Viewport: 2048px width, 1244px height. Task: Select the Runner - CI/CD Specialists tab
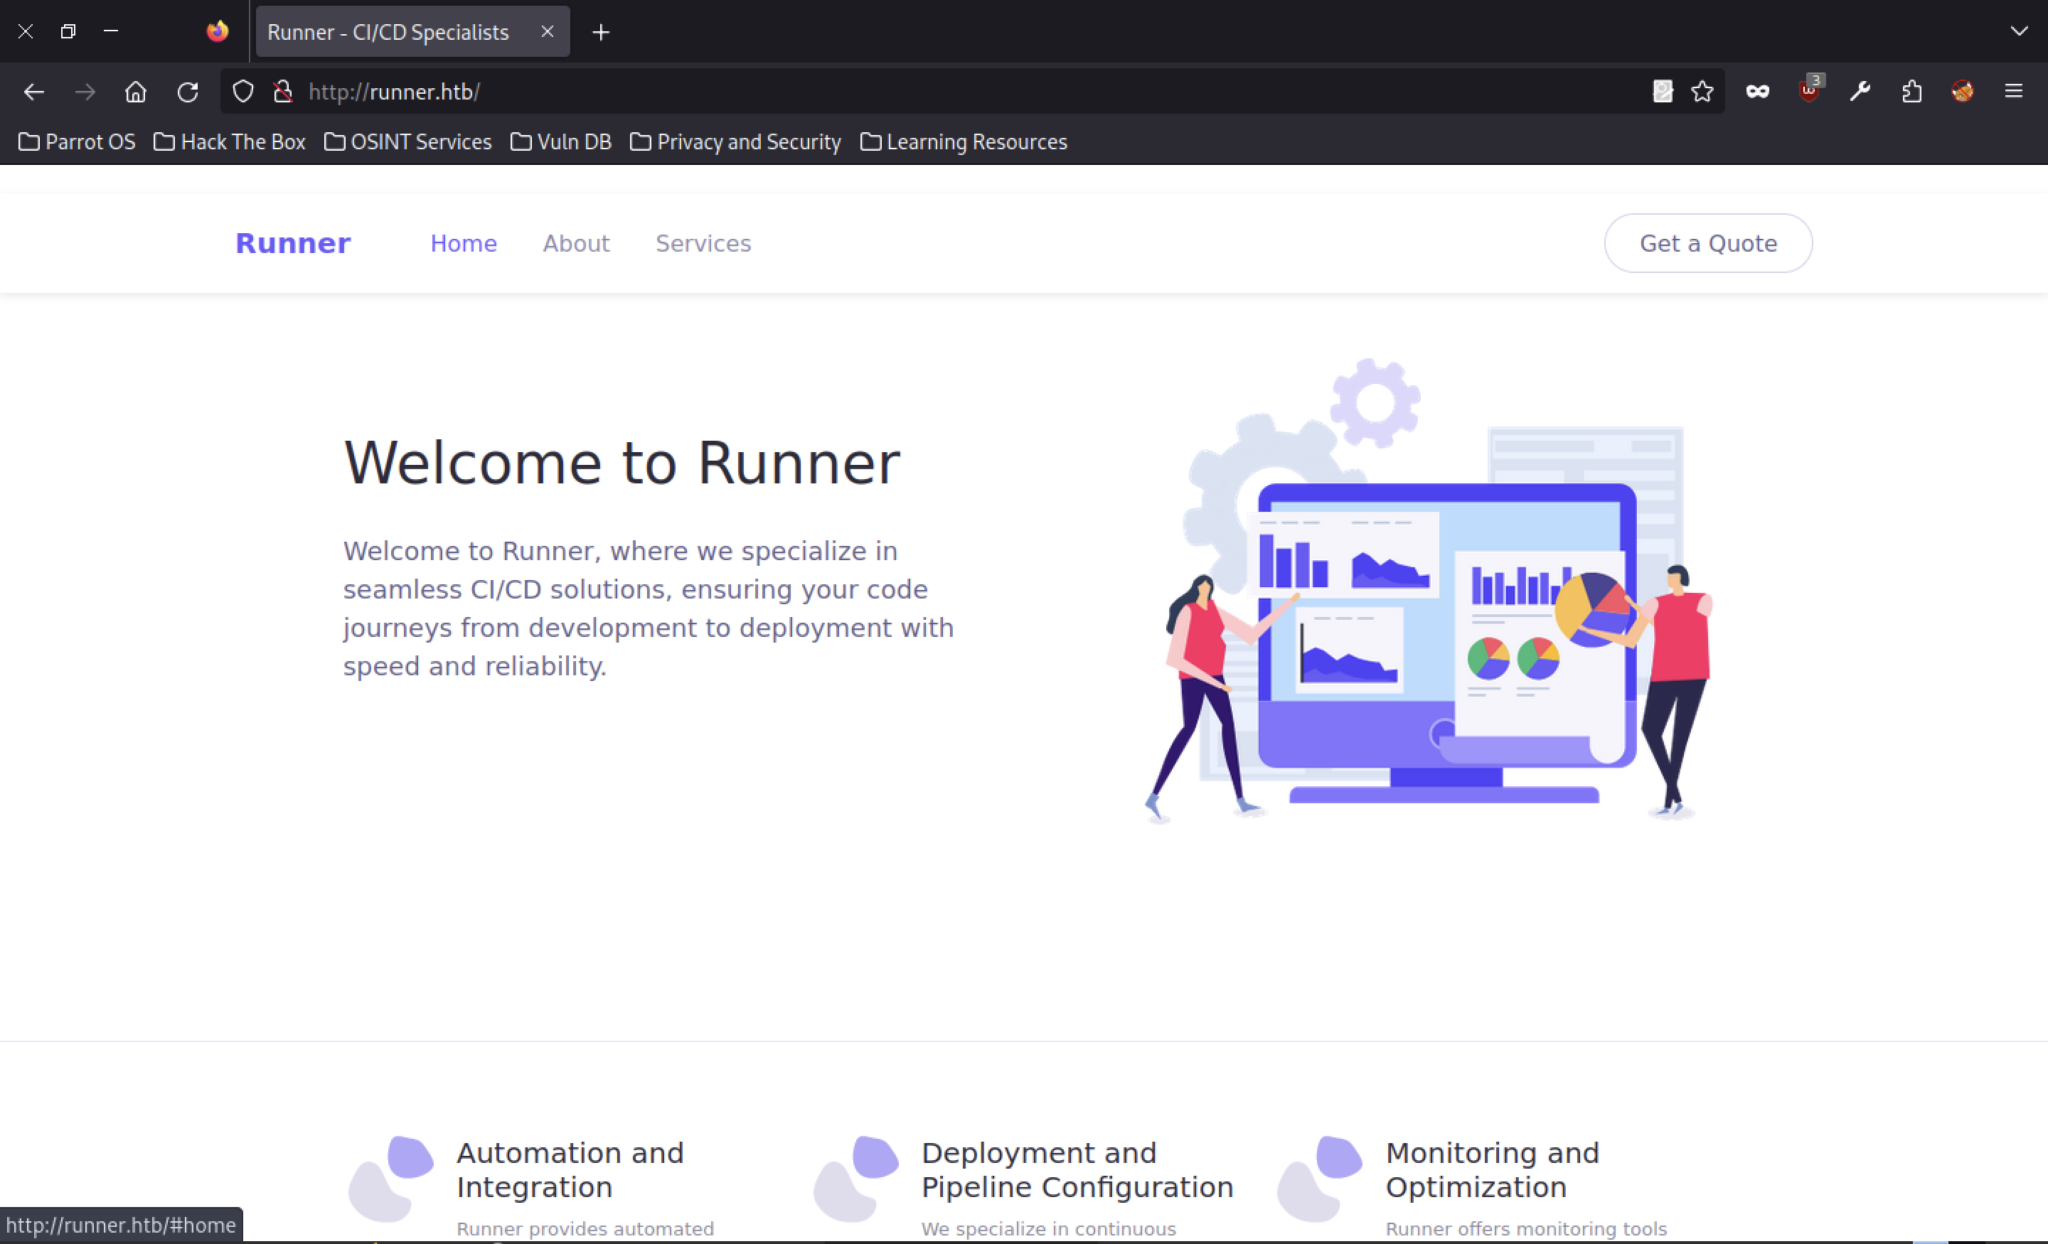point(412,32)
